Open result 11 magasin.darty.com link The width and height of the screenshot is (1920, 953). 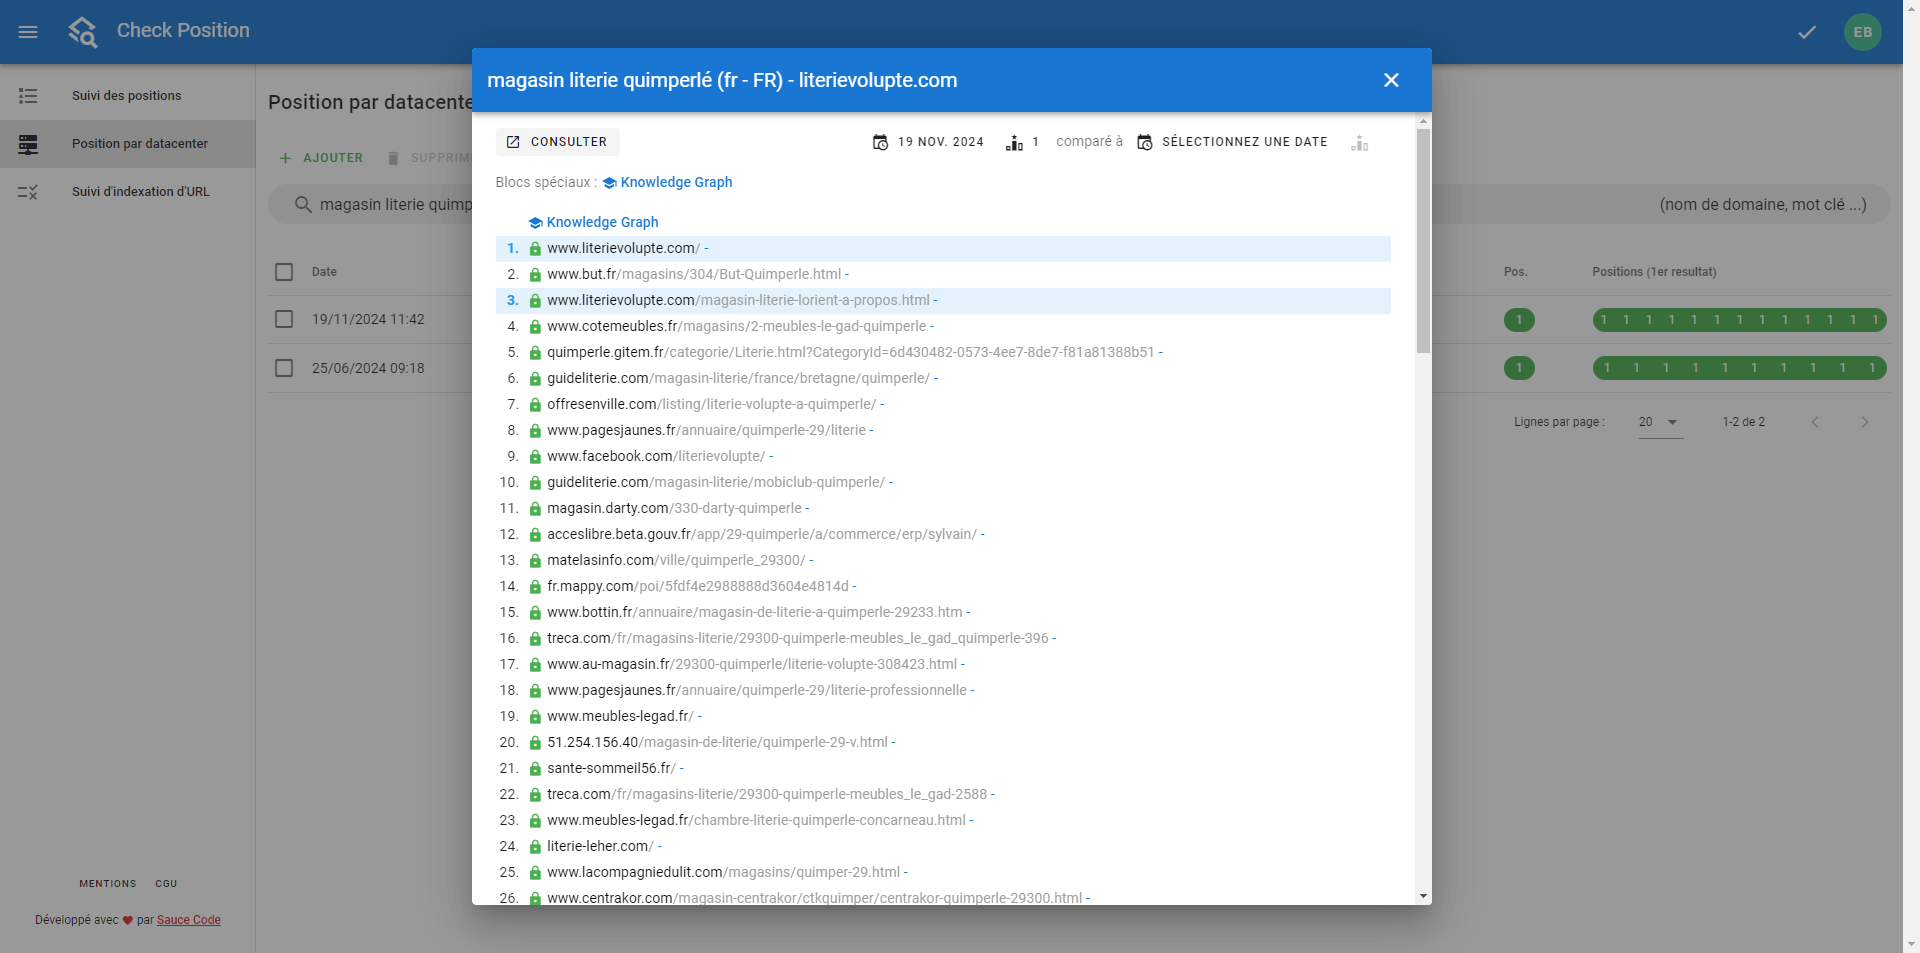(x=674, y=508)
